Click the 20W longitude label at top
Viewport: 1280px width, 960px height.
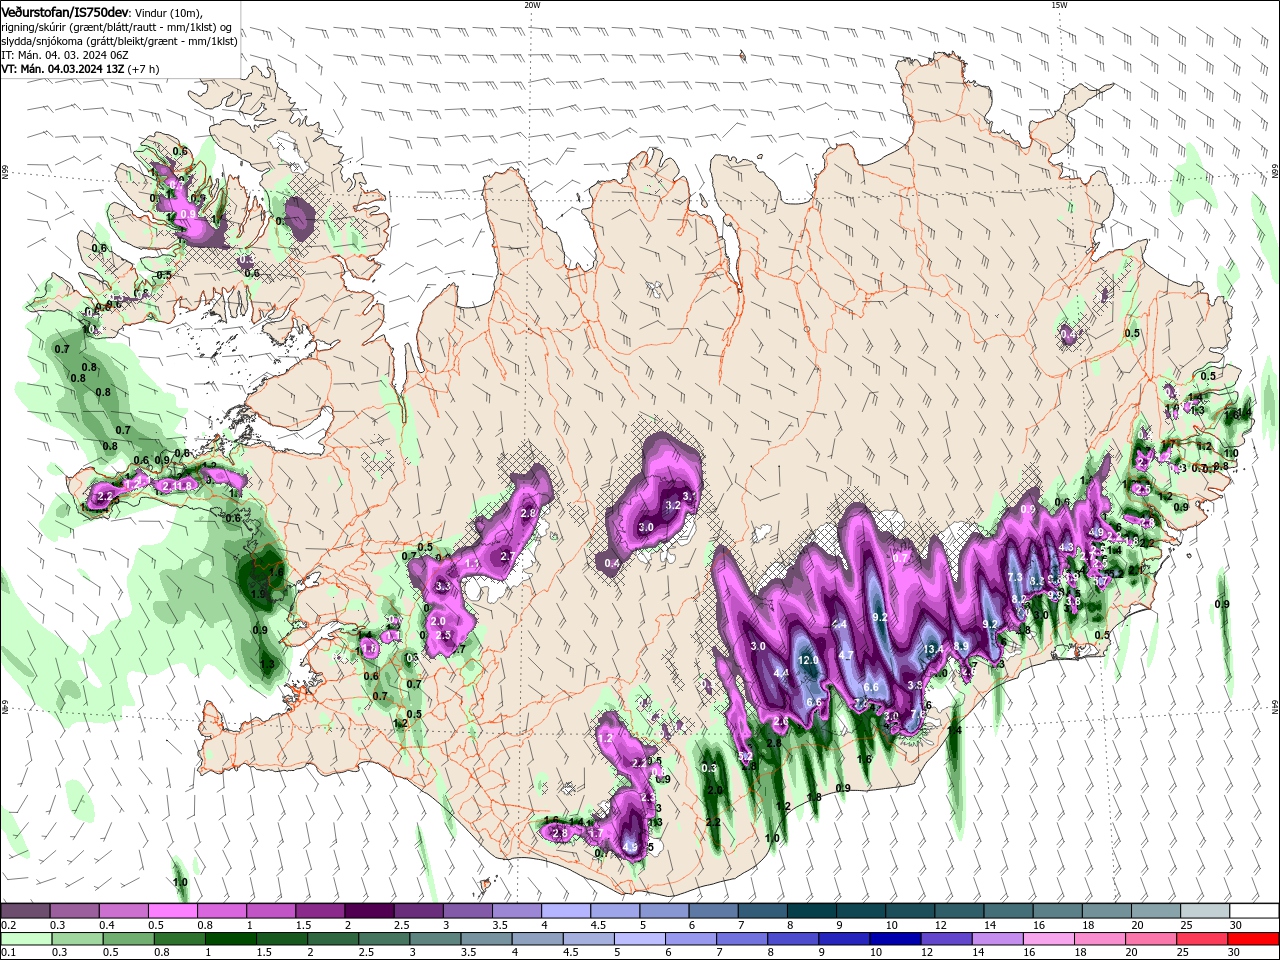click(532, 5)
